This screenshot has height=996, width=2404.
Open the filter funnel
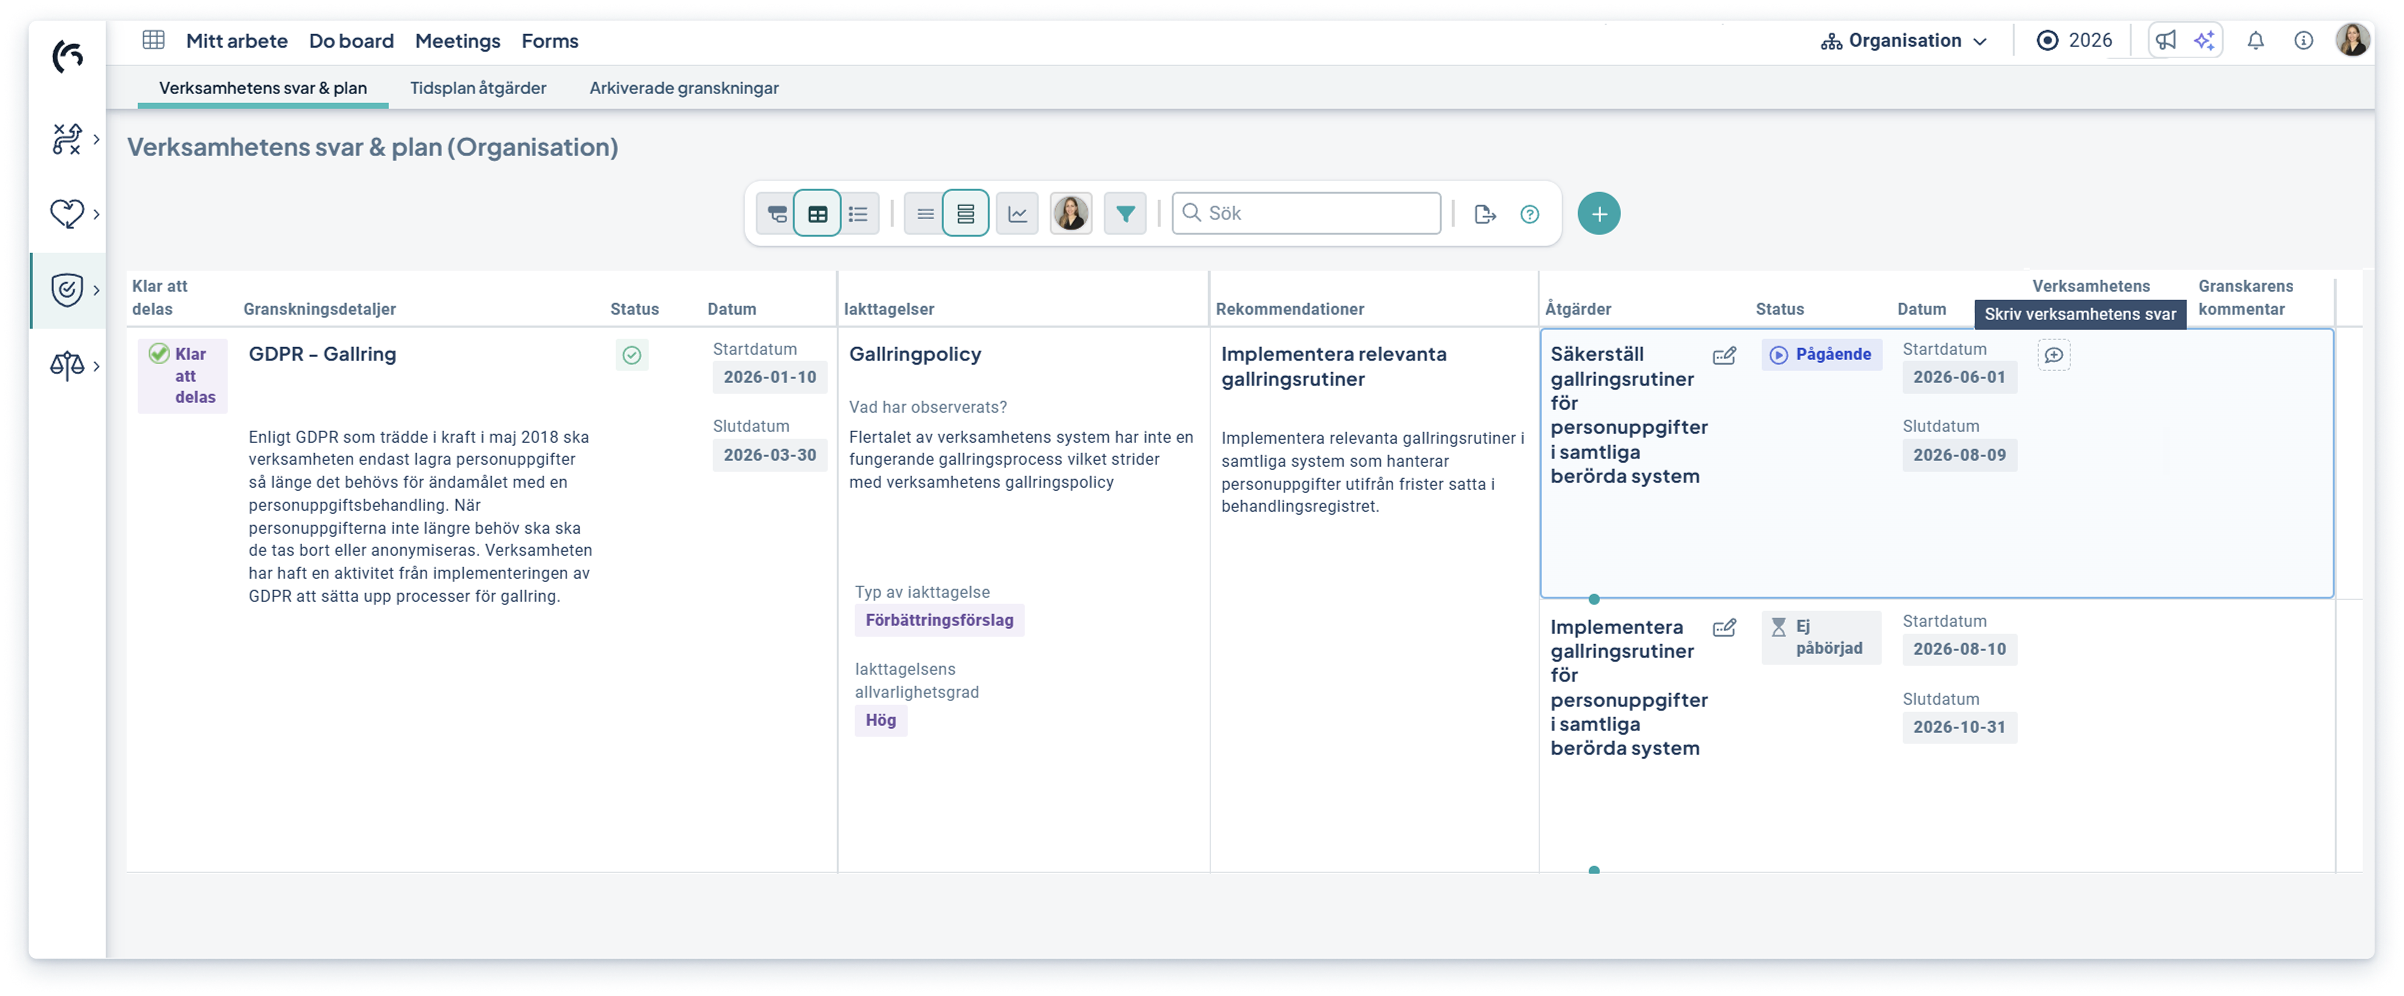1125,214
